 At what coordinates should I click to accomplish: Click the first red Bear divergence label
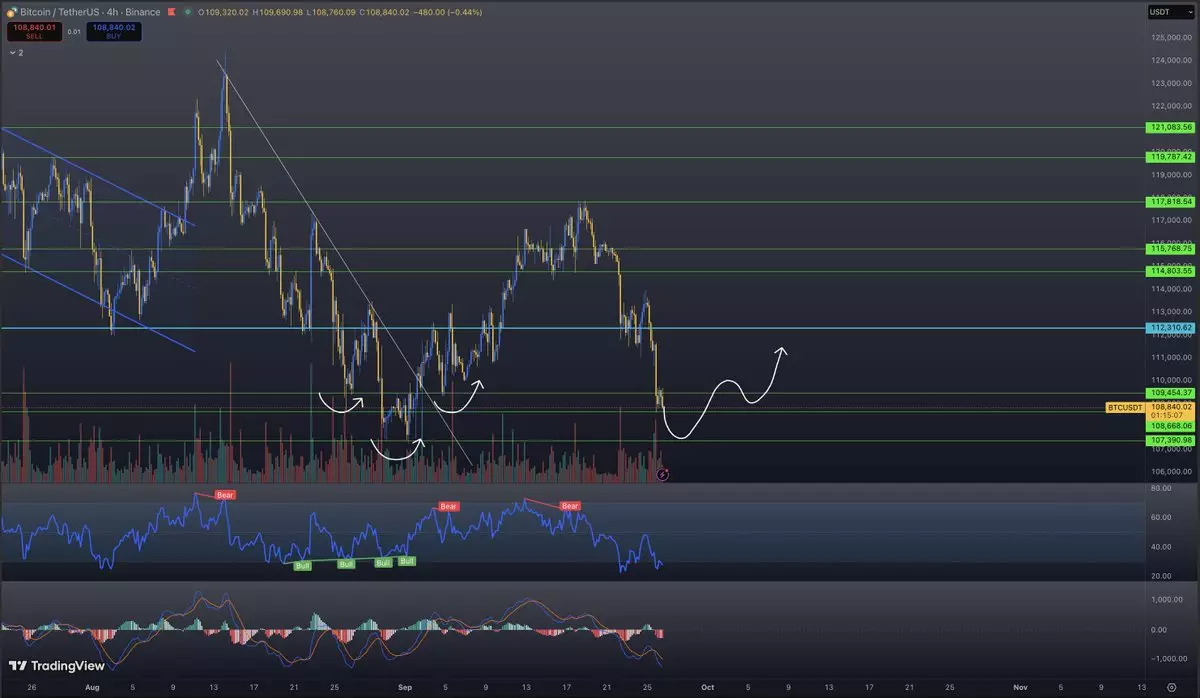tap(225, 495)
